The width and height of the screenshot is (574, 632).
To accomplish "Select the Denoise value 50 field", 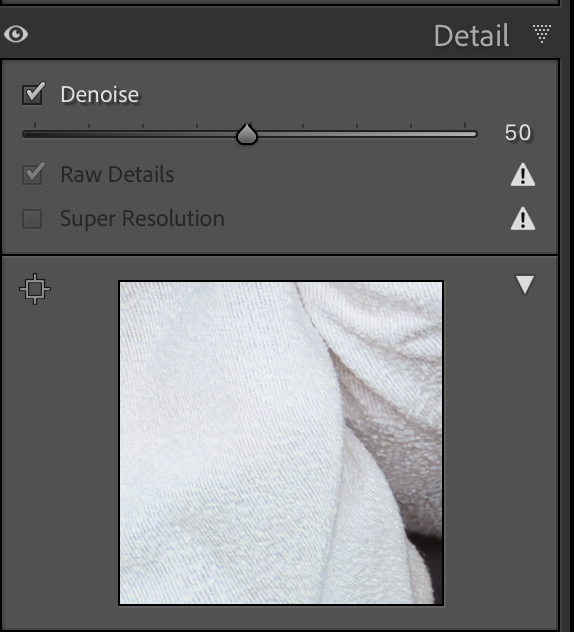I will (518, 133).
